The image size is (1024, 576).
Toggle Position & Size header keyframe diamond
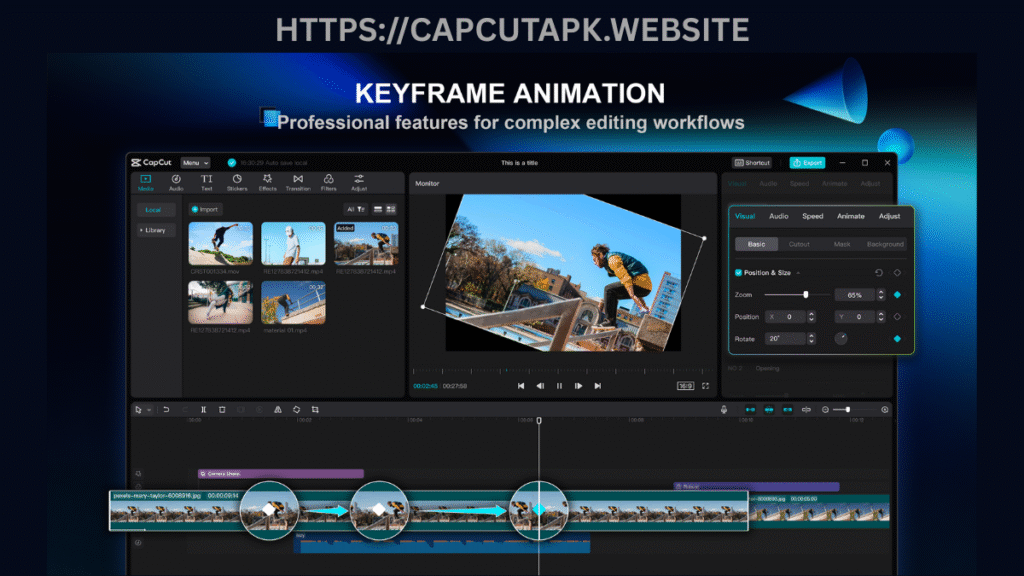coord(897,272)
